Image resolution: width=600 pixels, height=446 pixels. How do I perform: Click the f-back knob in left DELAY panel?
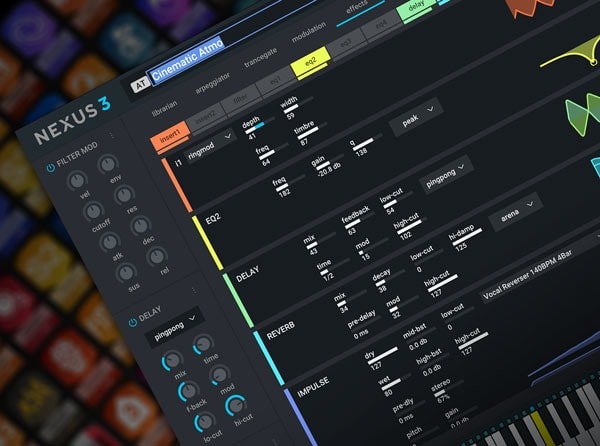click(x=188, y=391)
